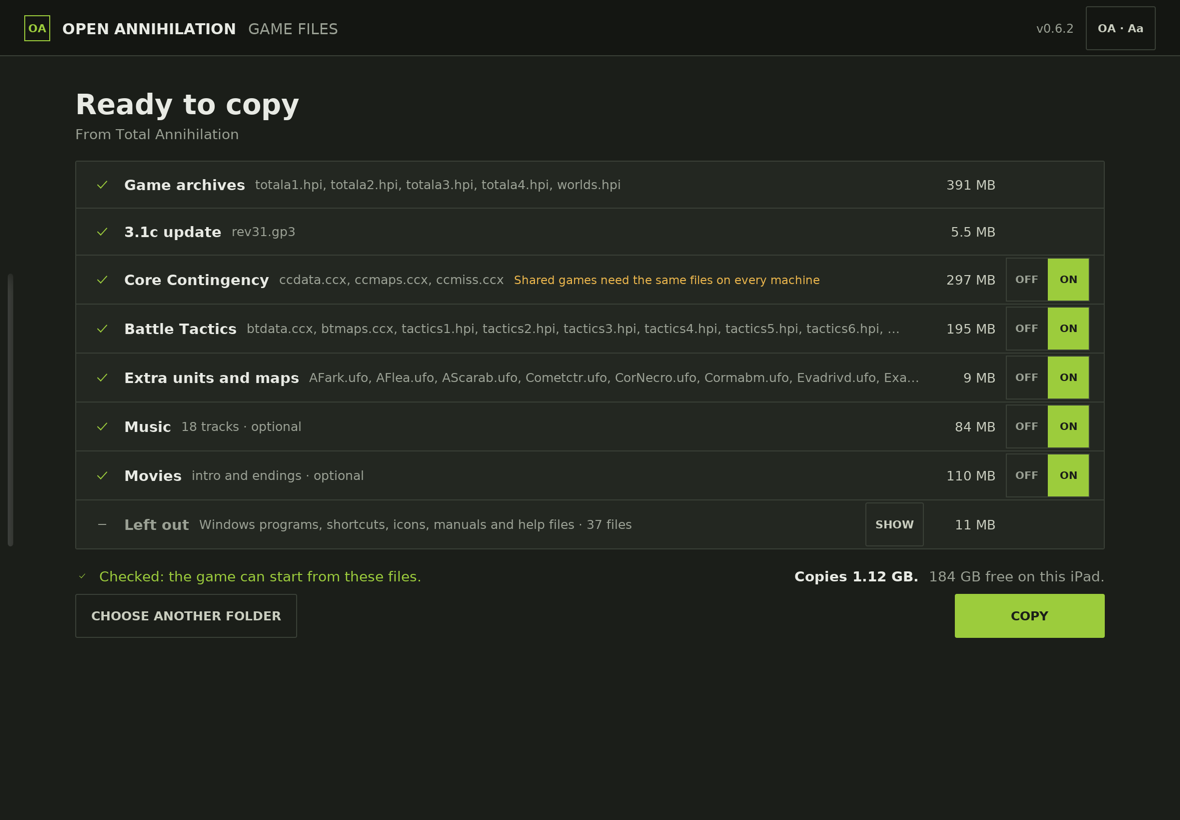This screenshot has width=1180, height=820.
Task: Click the 110 MB size value
Action: click(x=971, y=475)
